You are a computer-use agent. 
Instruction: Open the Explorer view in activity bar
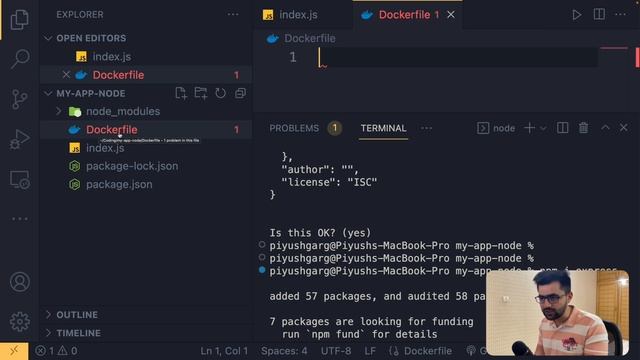coord(19,19)
